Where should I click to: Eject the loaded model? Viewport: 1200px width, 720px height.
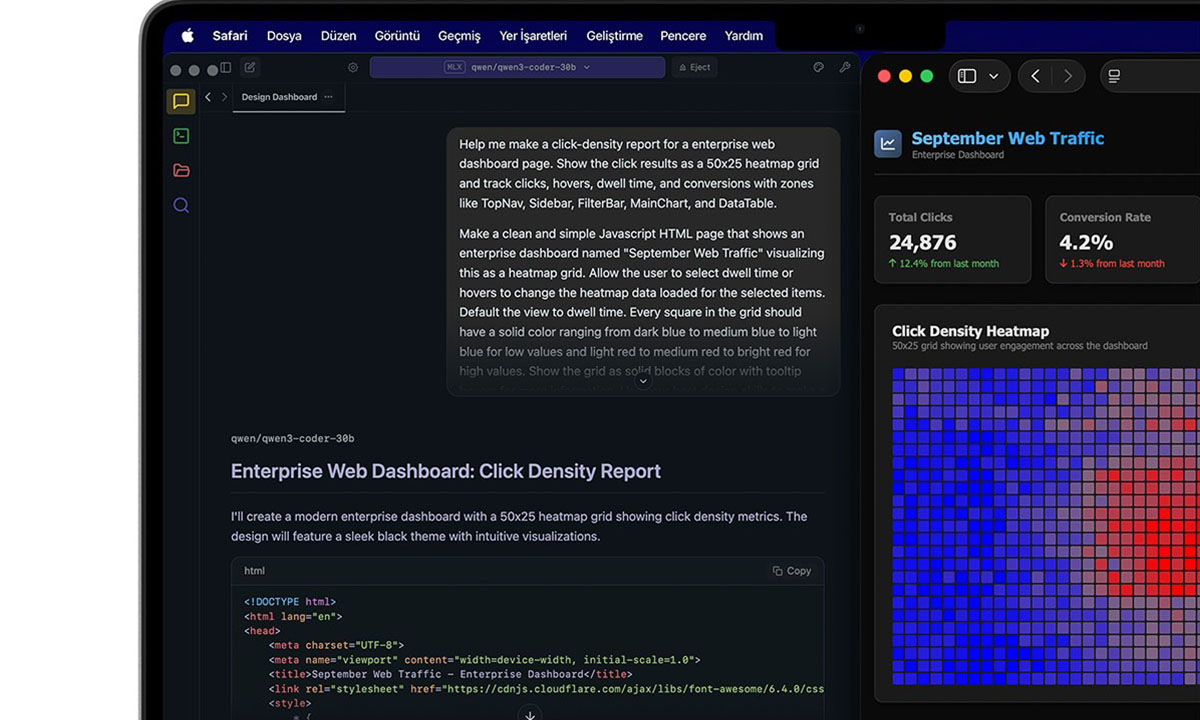click(x=694, y=68)
